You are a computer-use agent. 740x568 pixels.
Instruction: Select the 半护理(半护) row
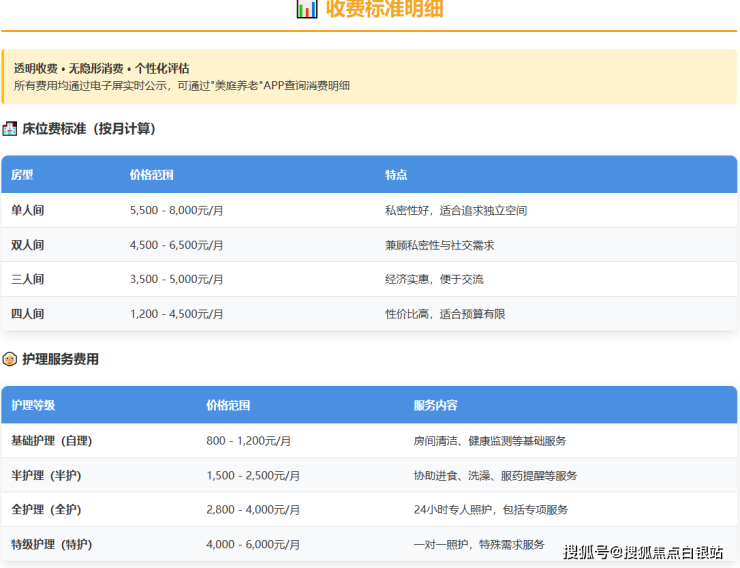tap(46, 475)
